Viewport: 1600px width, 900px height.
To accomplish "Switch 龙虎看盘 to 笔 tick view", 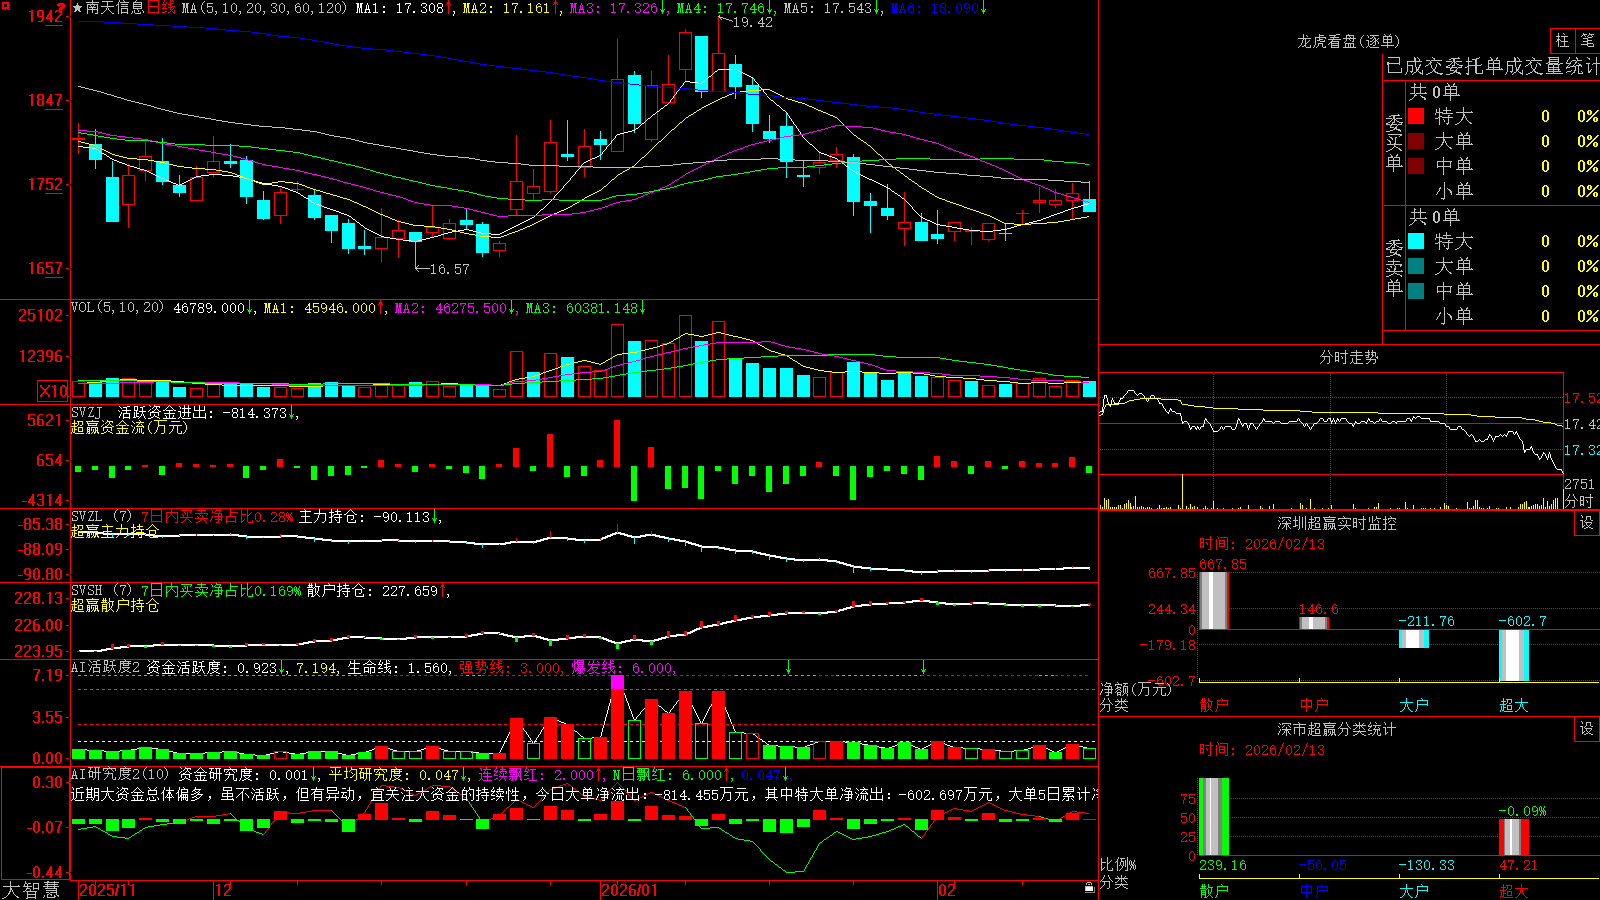I will [x=1587, y=41].
